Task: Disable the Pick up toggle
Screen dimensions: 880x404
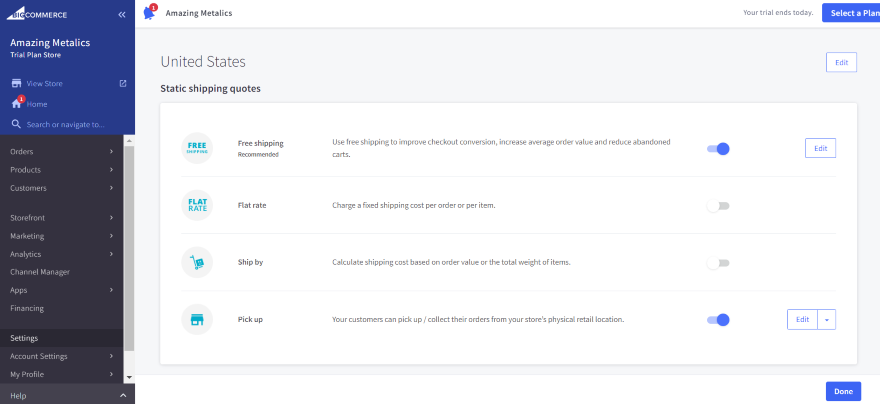Action: coord(718,320)
